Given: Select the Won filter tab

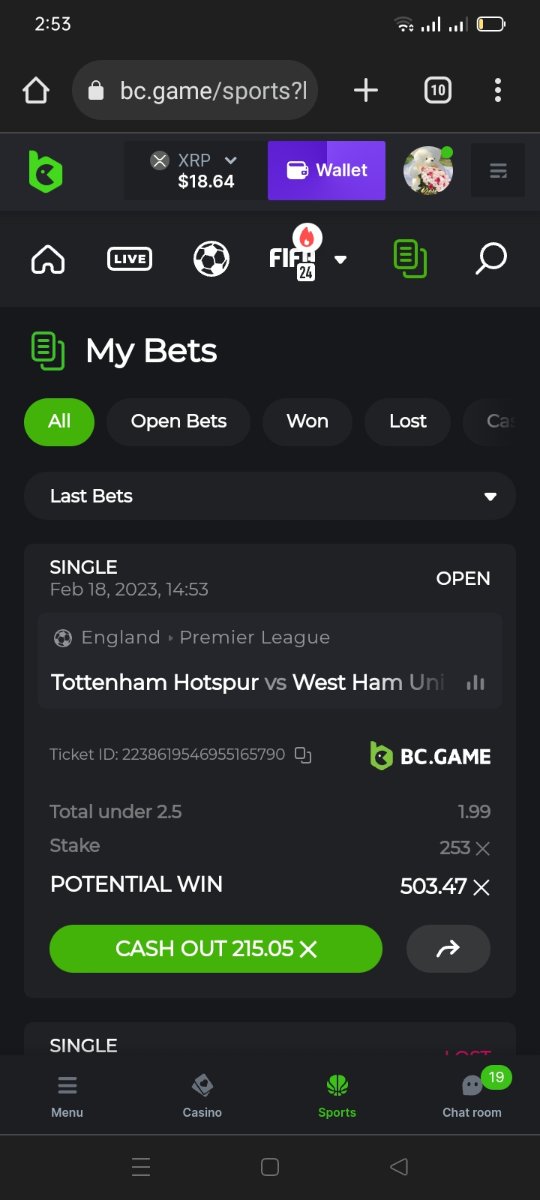Looking at the screenshot, I should [x=307, y=421].
